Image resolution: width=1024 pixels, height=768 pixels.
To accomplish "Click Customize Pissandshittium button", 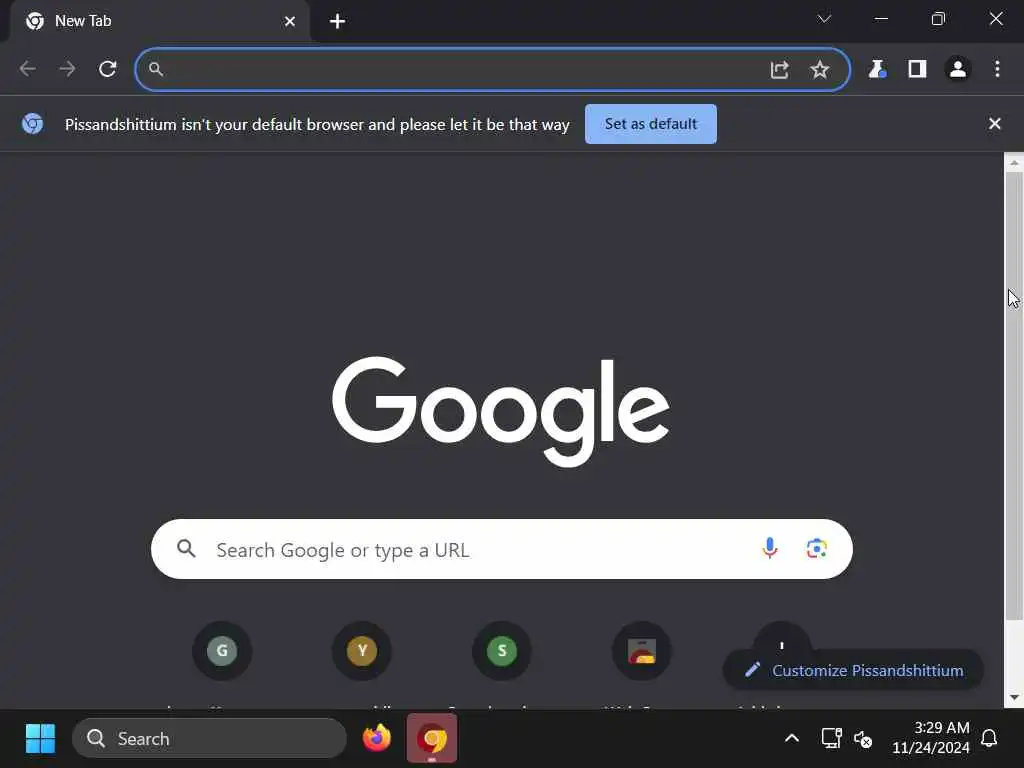I will tap(854, 670).
